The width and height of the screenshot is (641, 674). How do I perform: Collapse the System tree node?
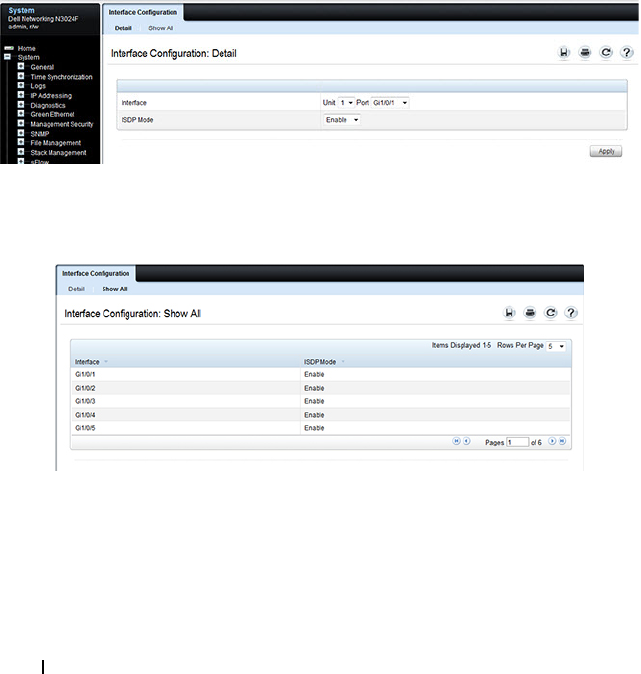[7, 57]
